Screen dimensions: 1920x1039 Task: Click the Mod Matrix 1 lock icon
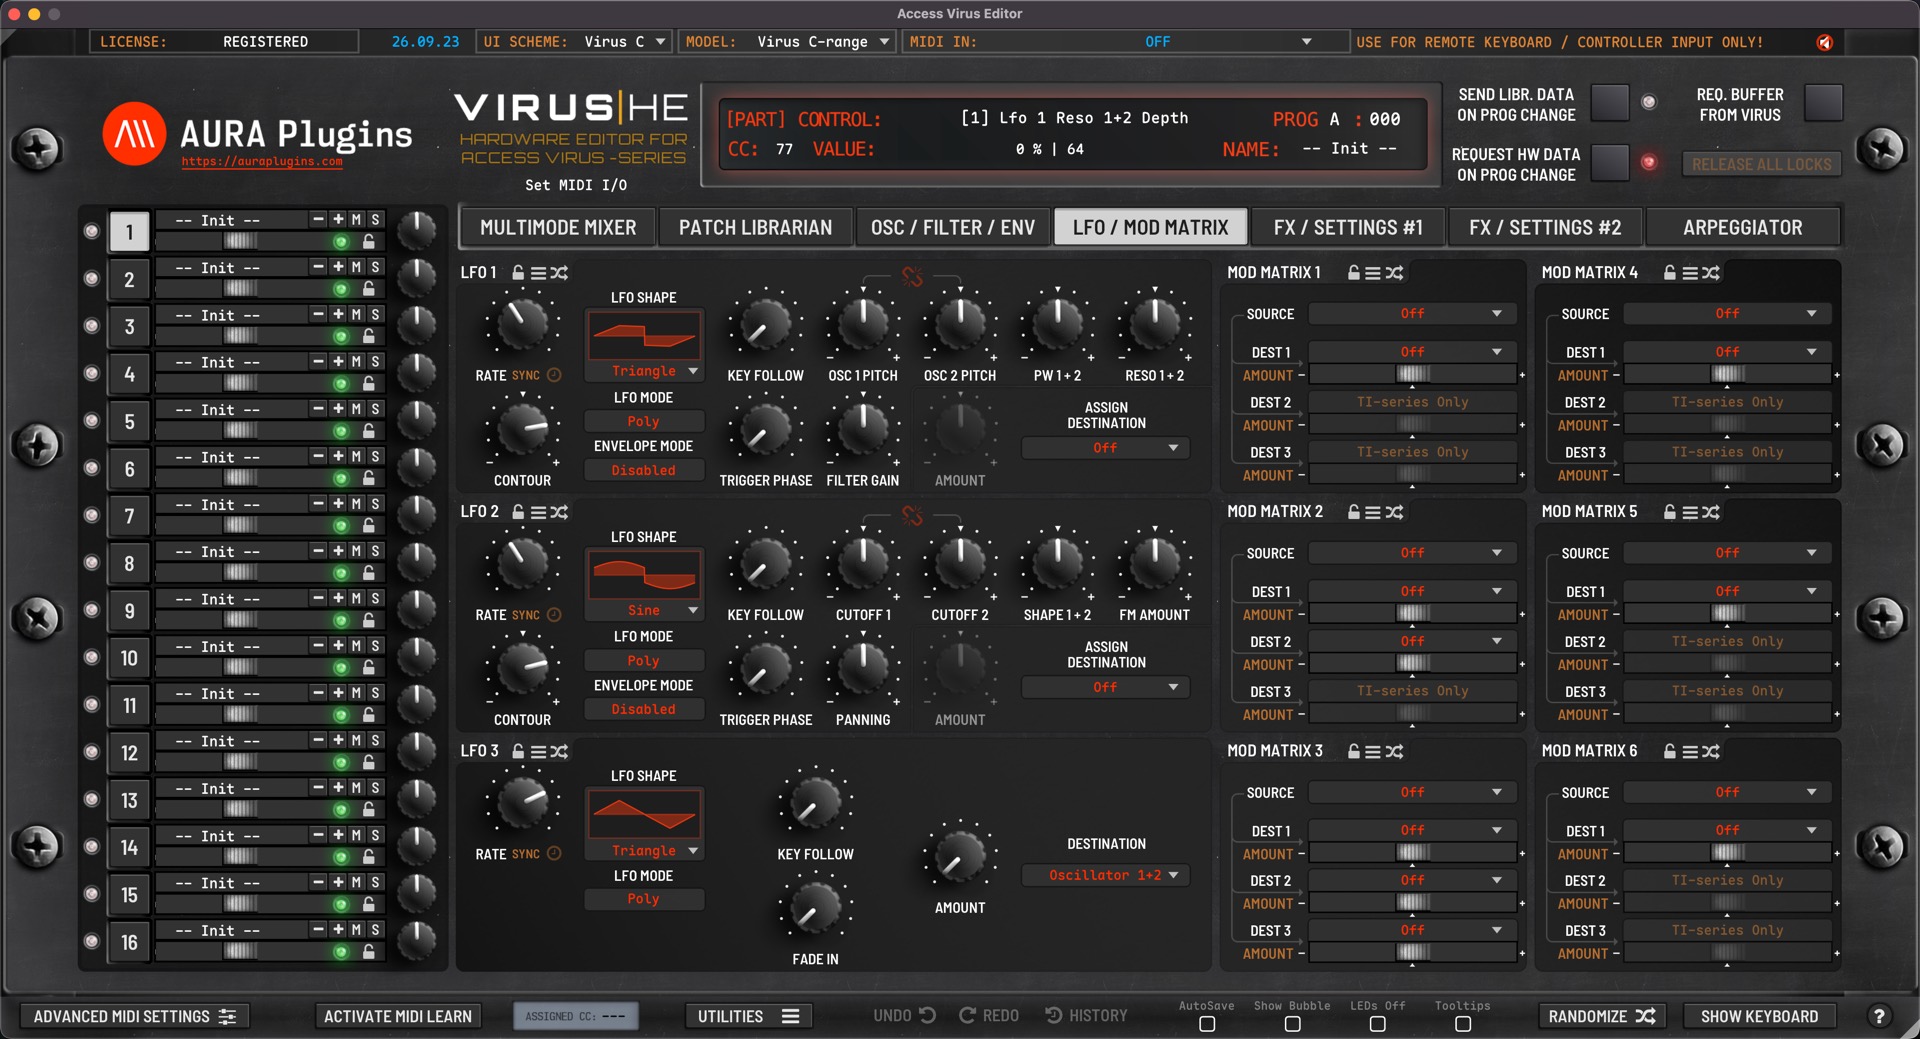(1353, 273)
